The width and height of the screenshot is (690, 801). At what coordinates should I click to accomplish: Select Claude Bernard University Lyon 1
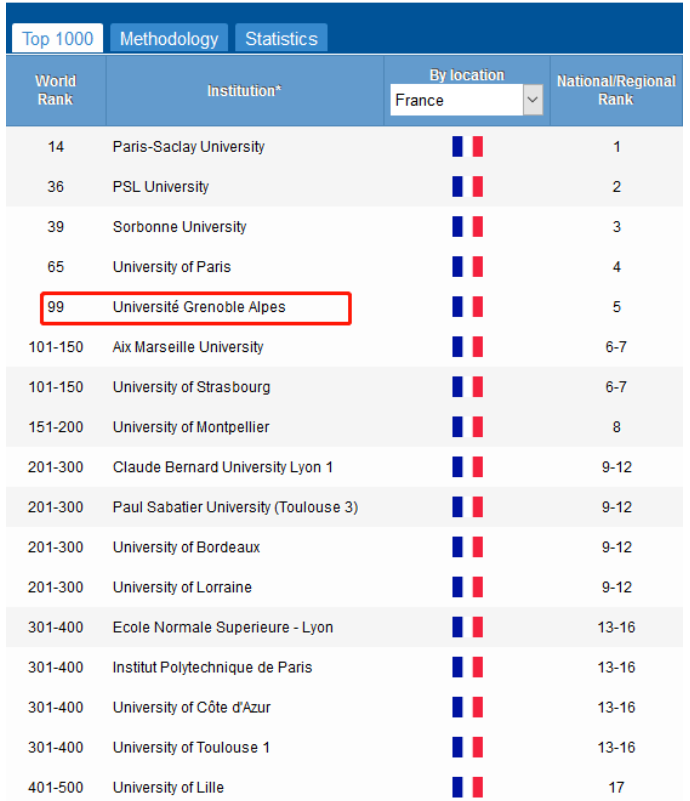click(223, 467)
